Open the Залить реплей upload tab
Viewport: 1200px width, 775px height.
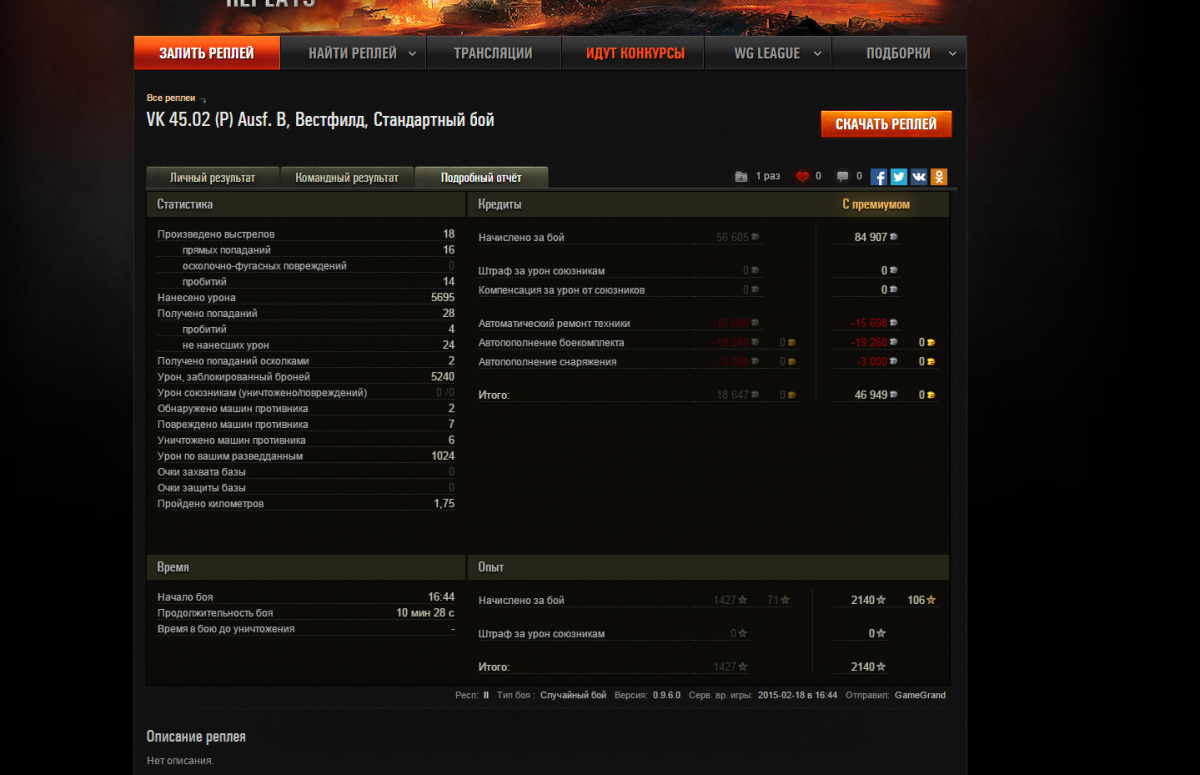tap(207, 53)
